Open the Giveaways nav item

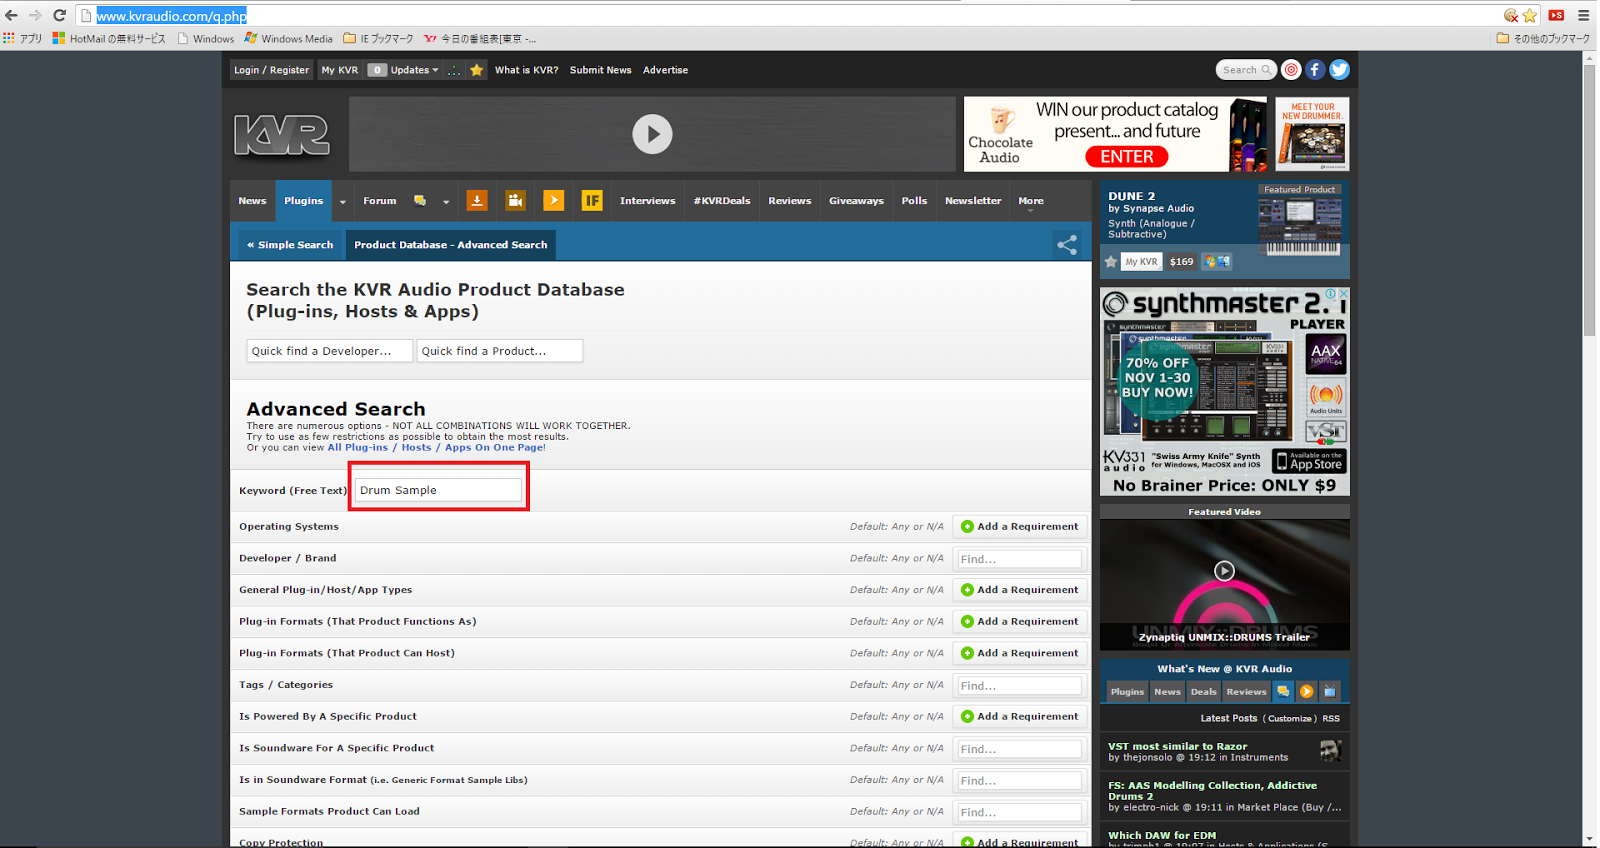point(856,201)
